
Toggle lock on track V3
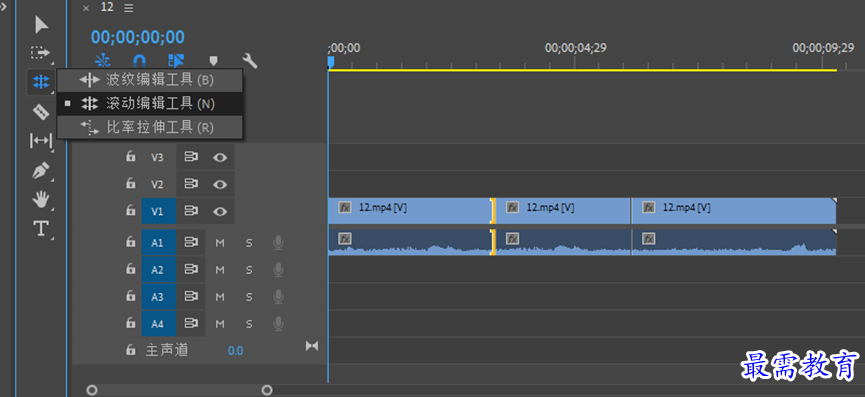tap(131, 157)
